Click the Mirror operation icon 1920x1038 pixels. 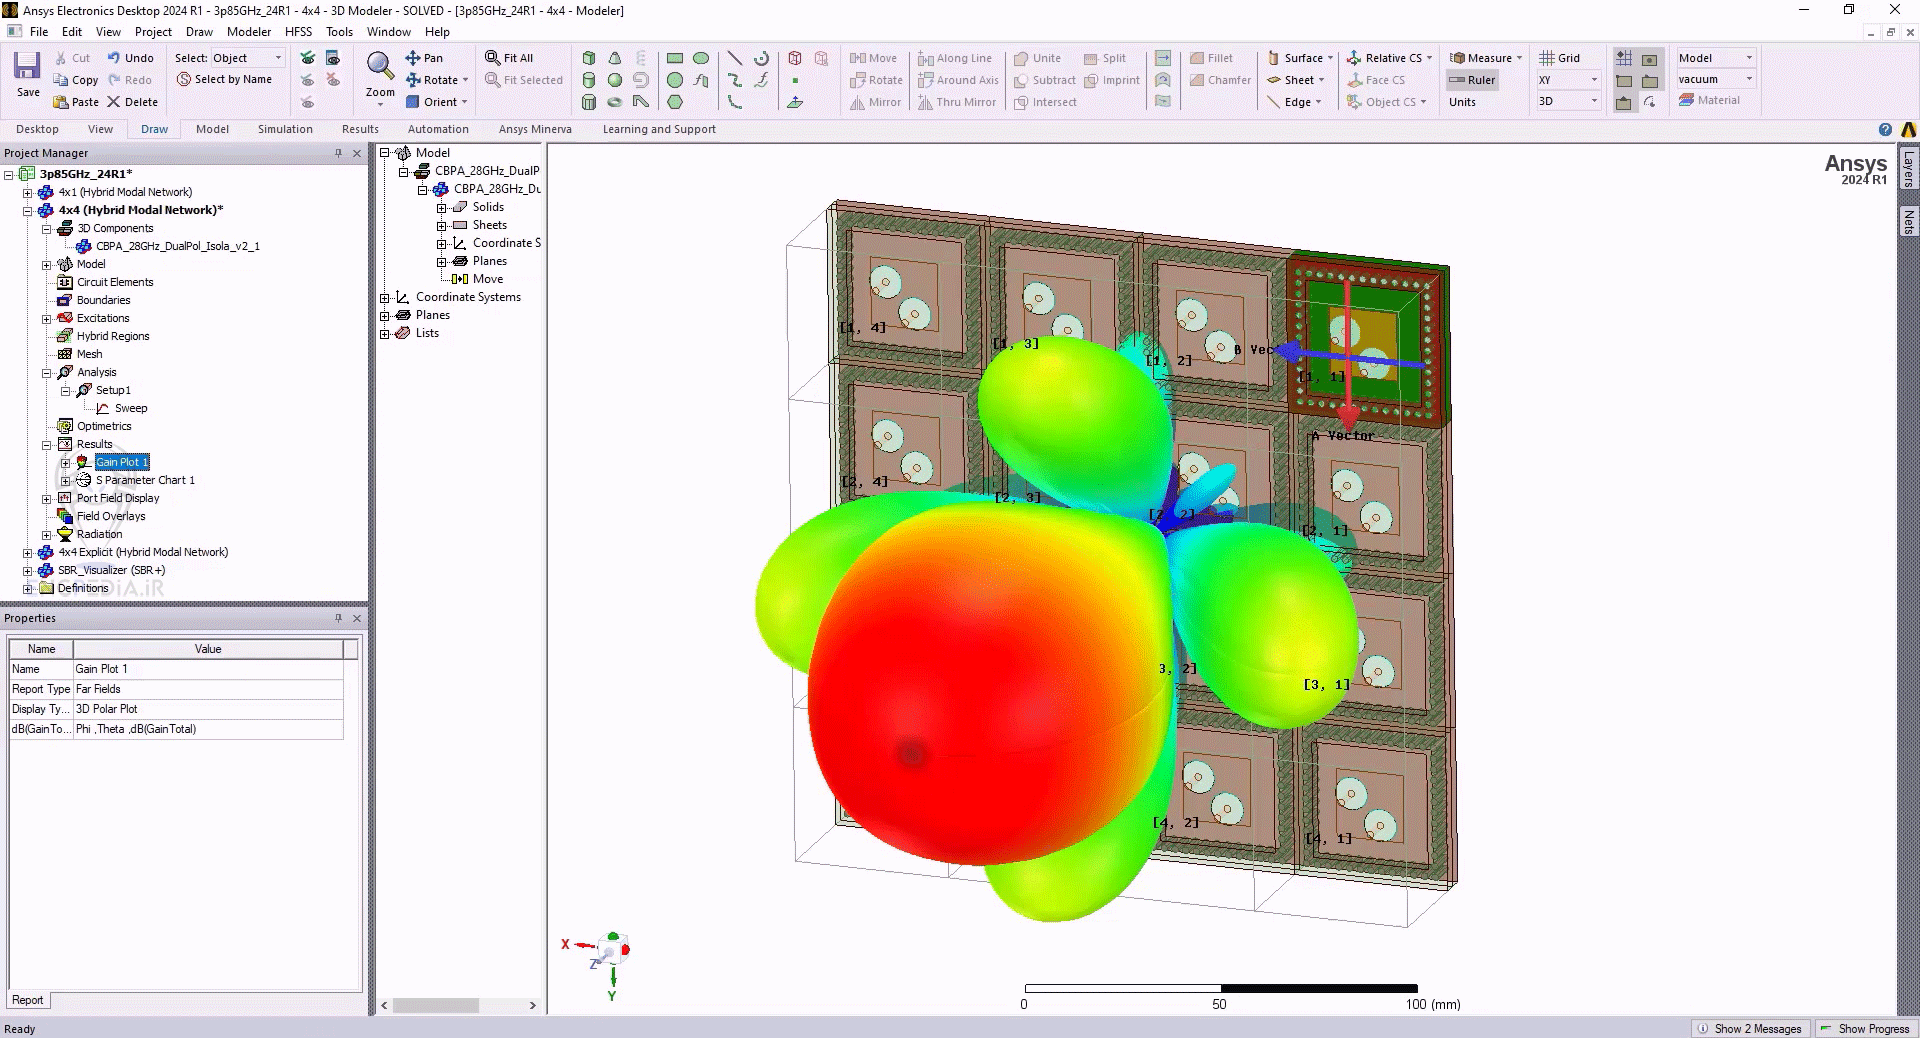tap(874, 102)
